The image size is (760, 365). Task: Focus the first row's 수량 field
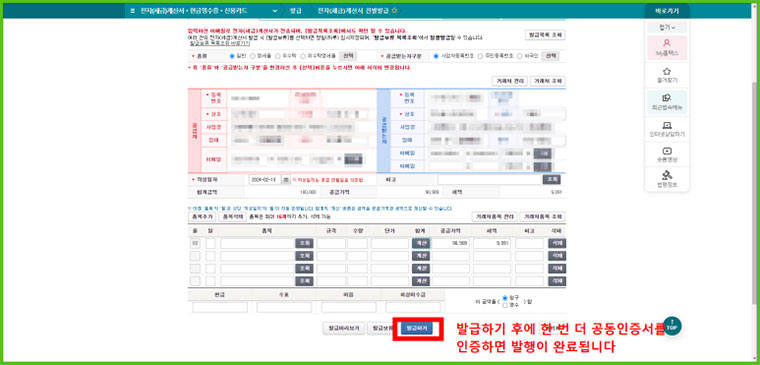[x=358, y=243]
